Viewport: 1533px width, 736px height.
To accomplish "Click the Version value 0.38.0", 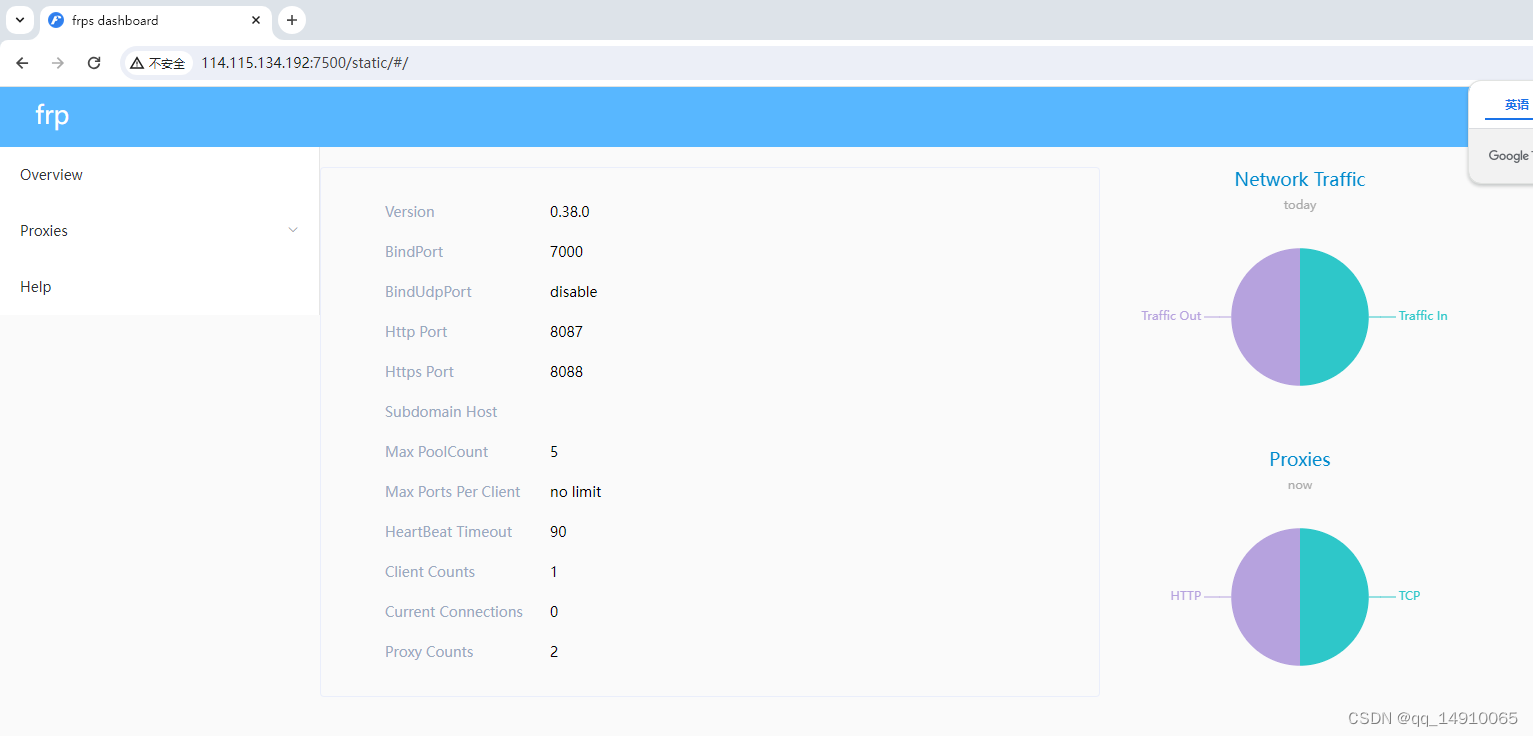I will click(570, 212).
